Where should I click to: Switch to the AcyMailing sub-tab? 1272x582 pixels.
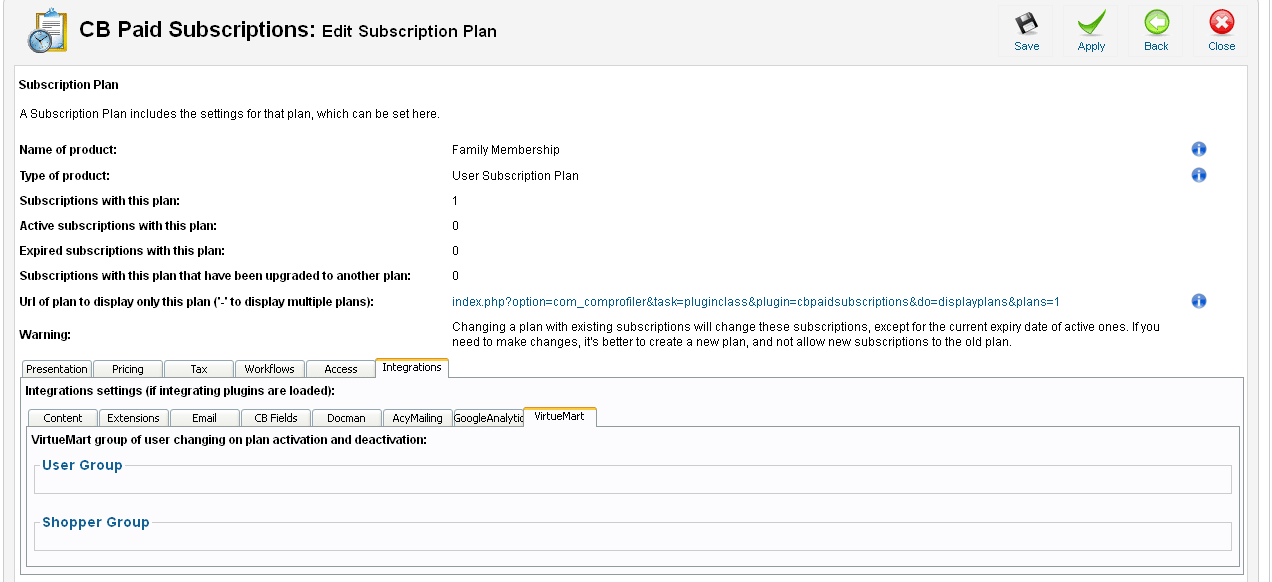[x=418, y=418]
